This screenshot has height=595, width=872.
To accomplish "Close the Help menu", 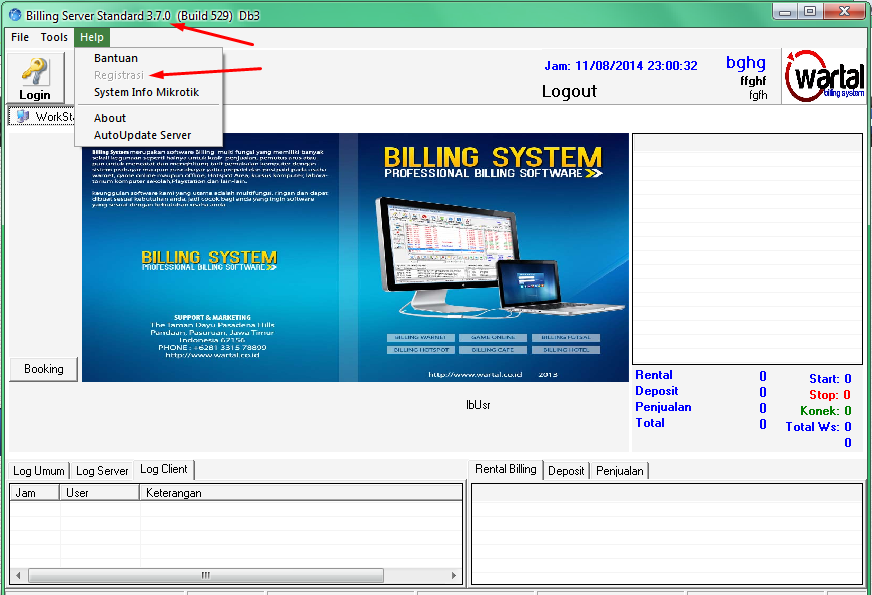I will (92, 37).
